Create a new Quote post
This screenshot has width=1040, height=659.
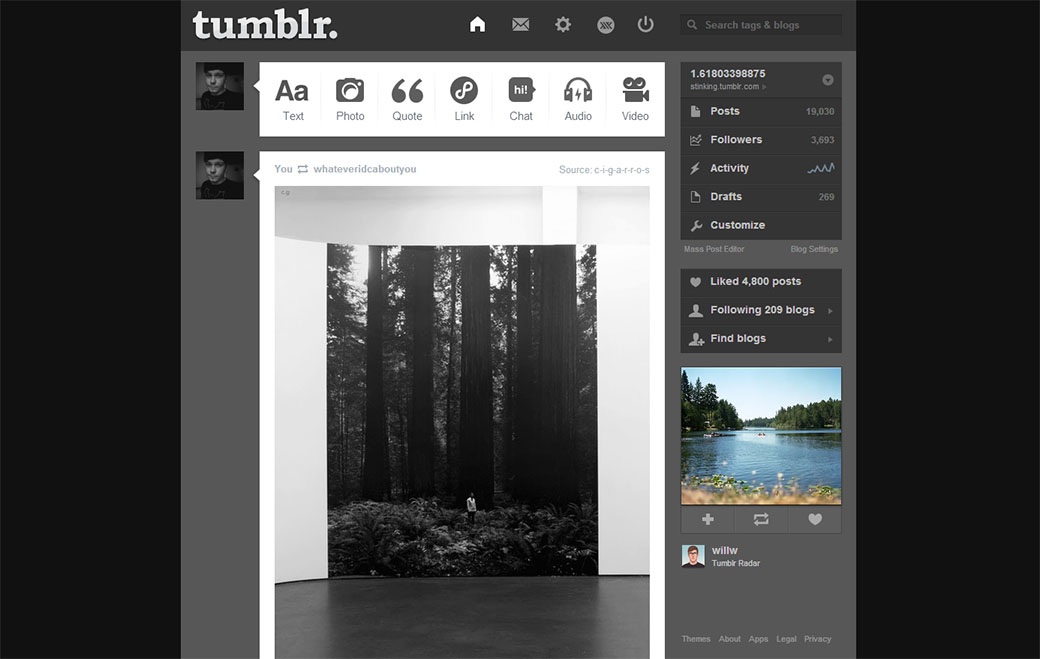[x=406, y=97]
